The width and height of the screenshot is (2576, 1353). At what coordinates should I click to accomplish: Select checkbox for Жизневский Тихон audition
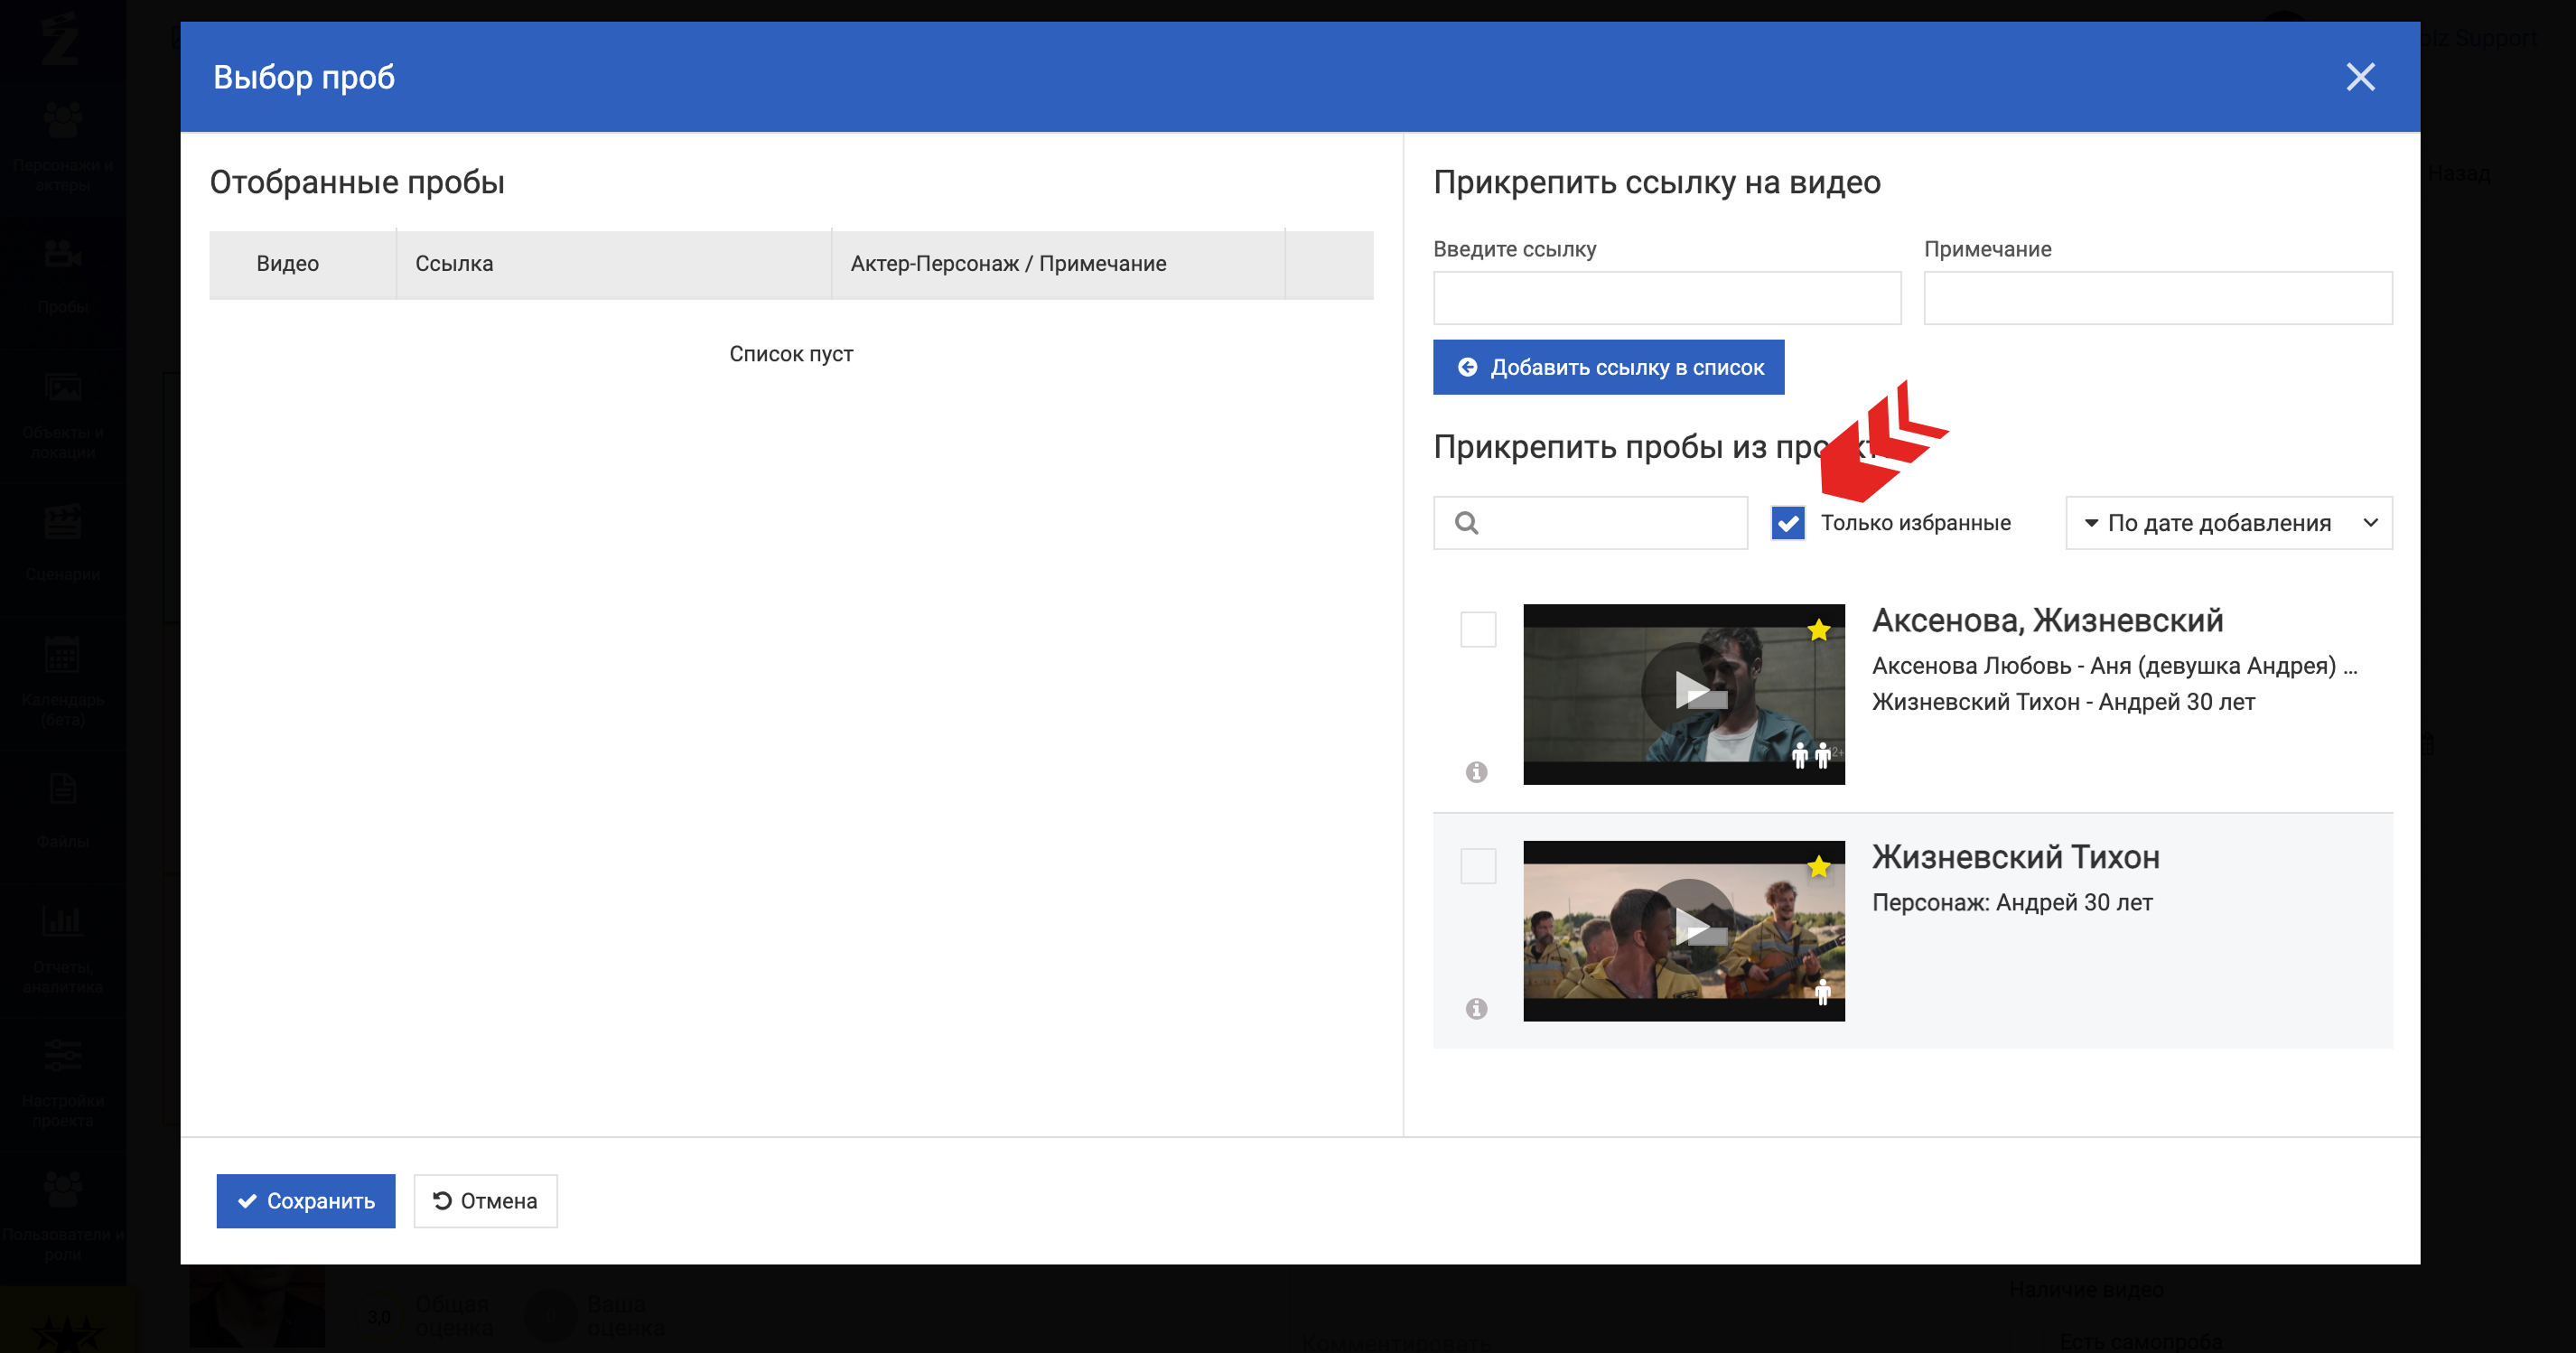coord(1478,866)
